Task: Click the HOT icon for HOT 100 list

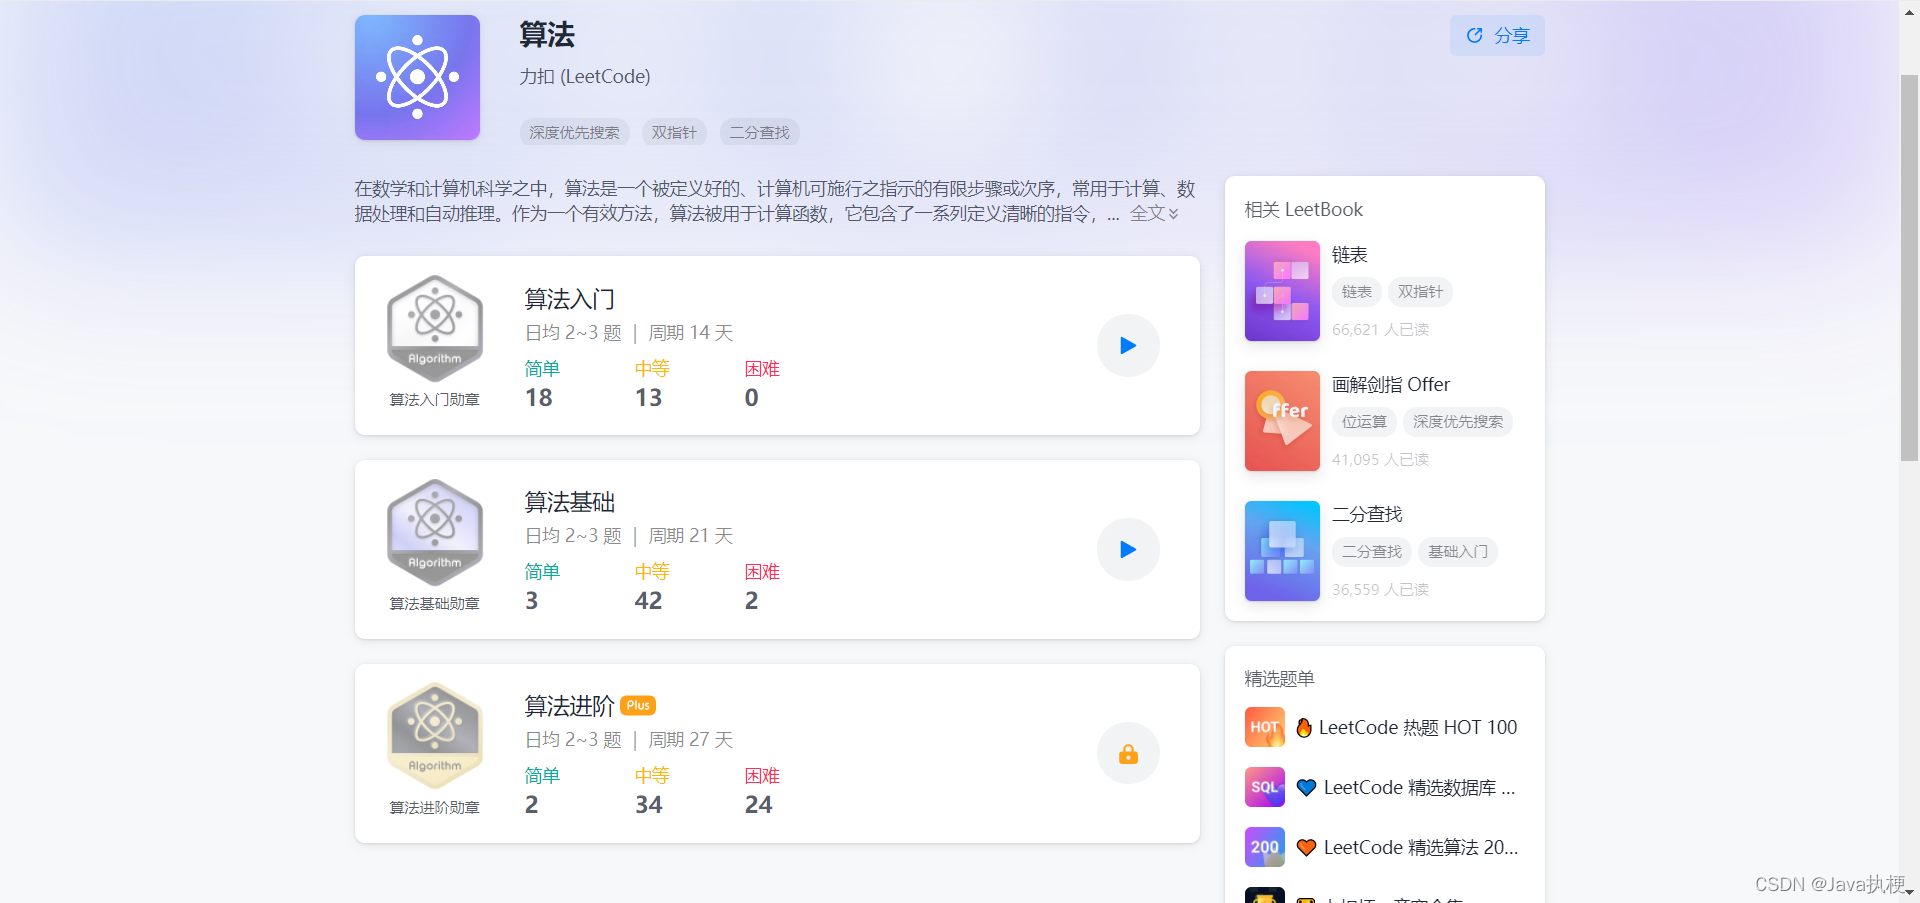Action: pyautogui.click(x=1264, y=727)
